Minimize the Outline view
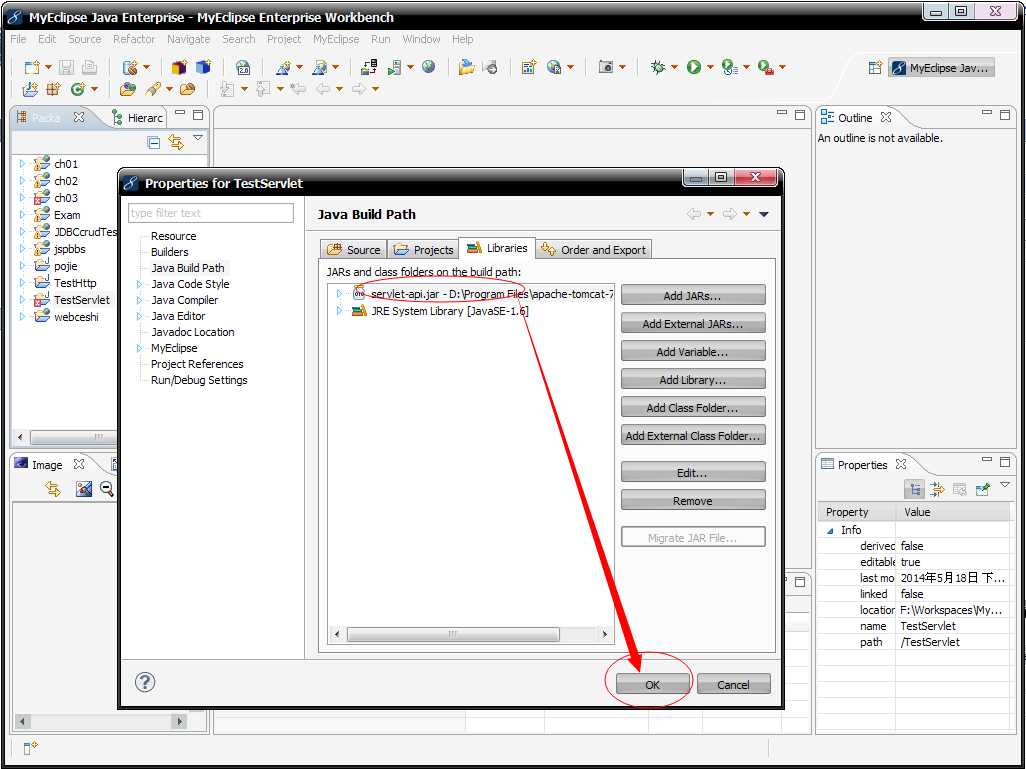This screenshot has height=769, width=1026. (x=987, y=114)
